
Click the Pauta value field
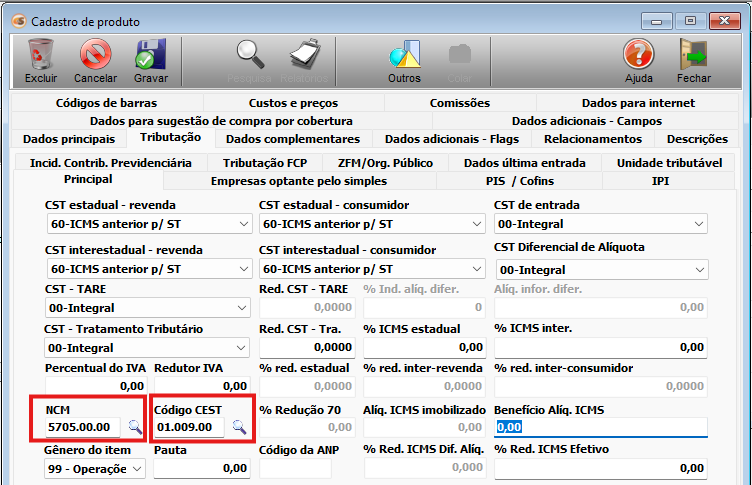202,468
